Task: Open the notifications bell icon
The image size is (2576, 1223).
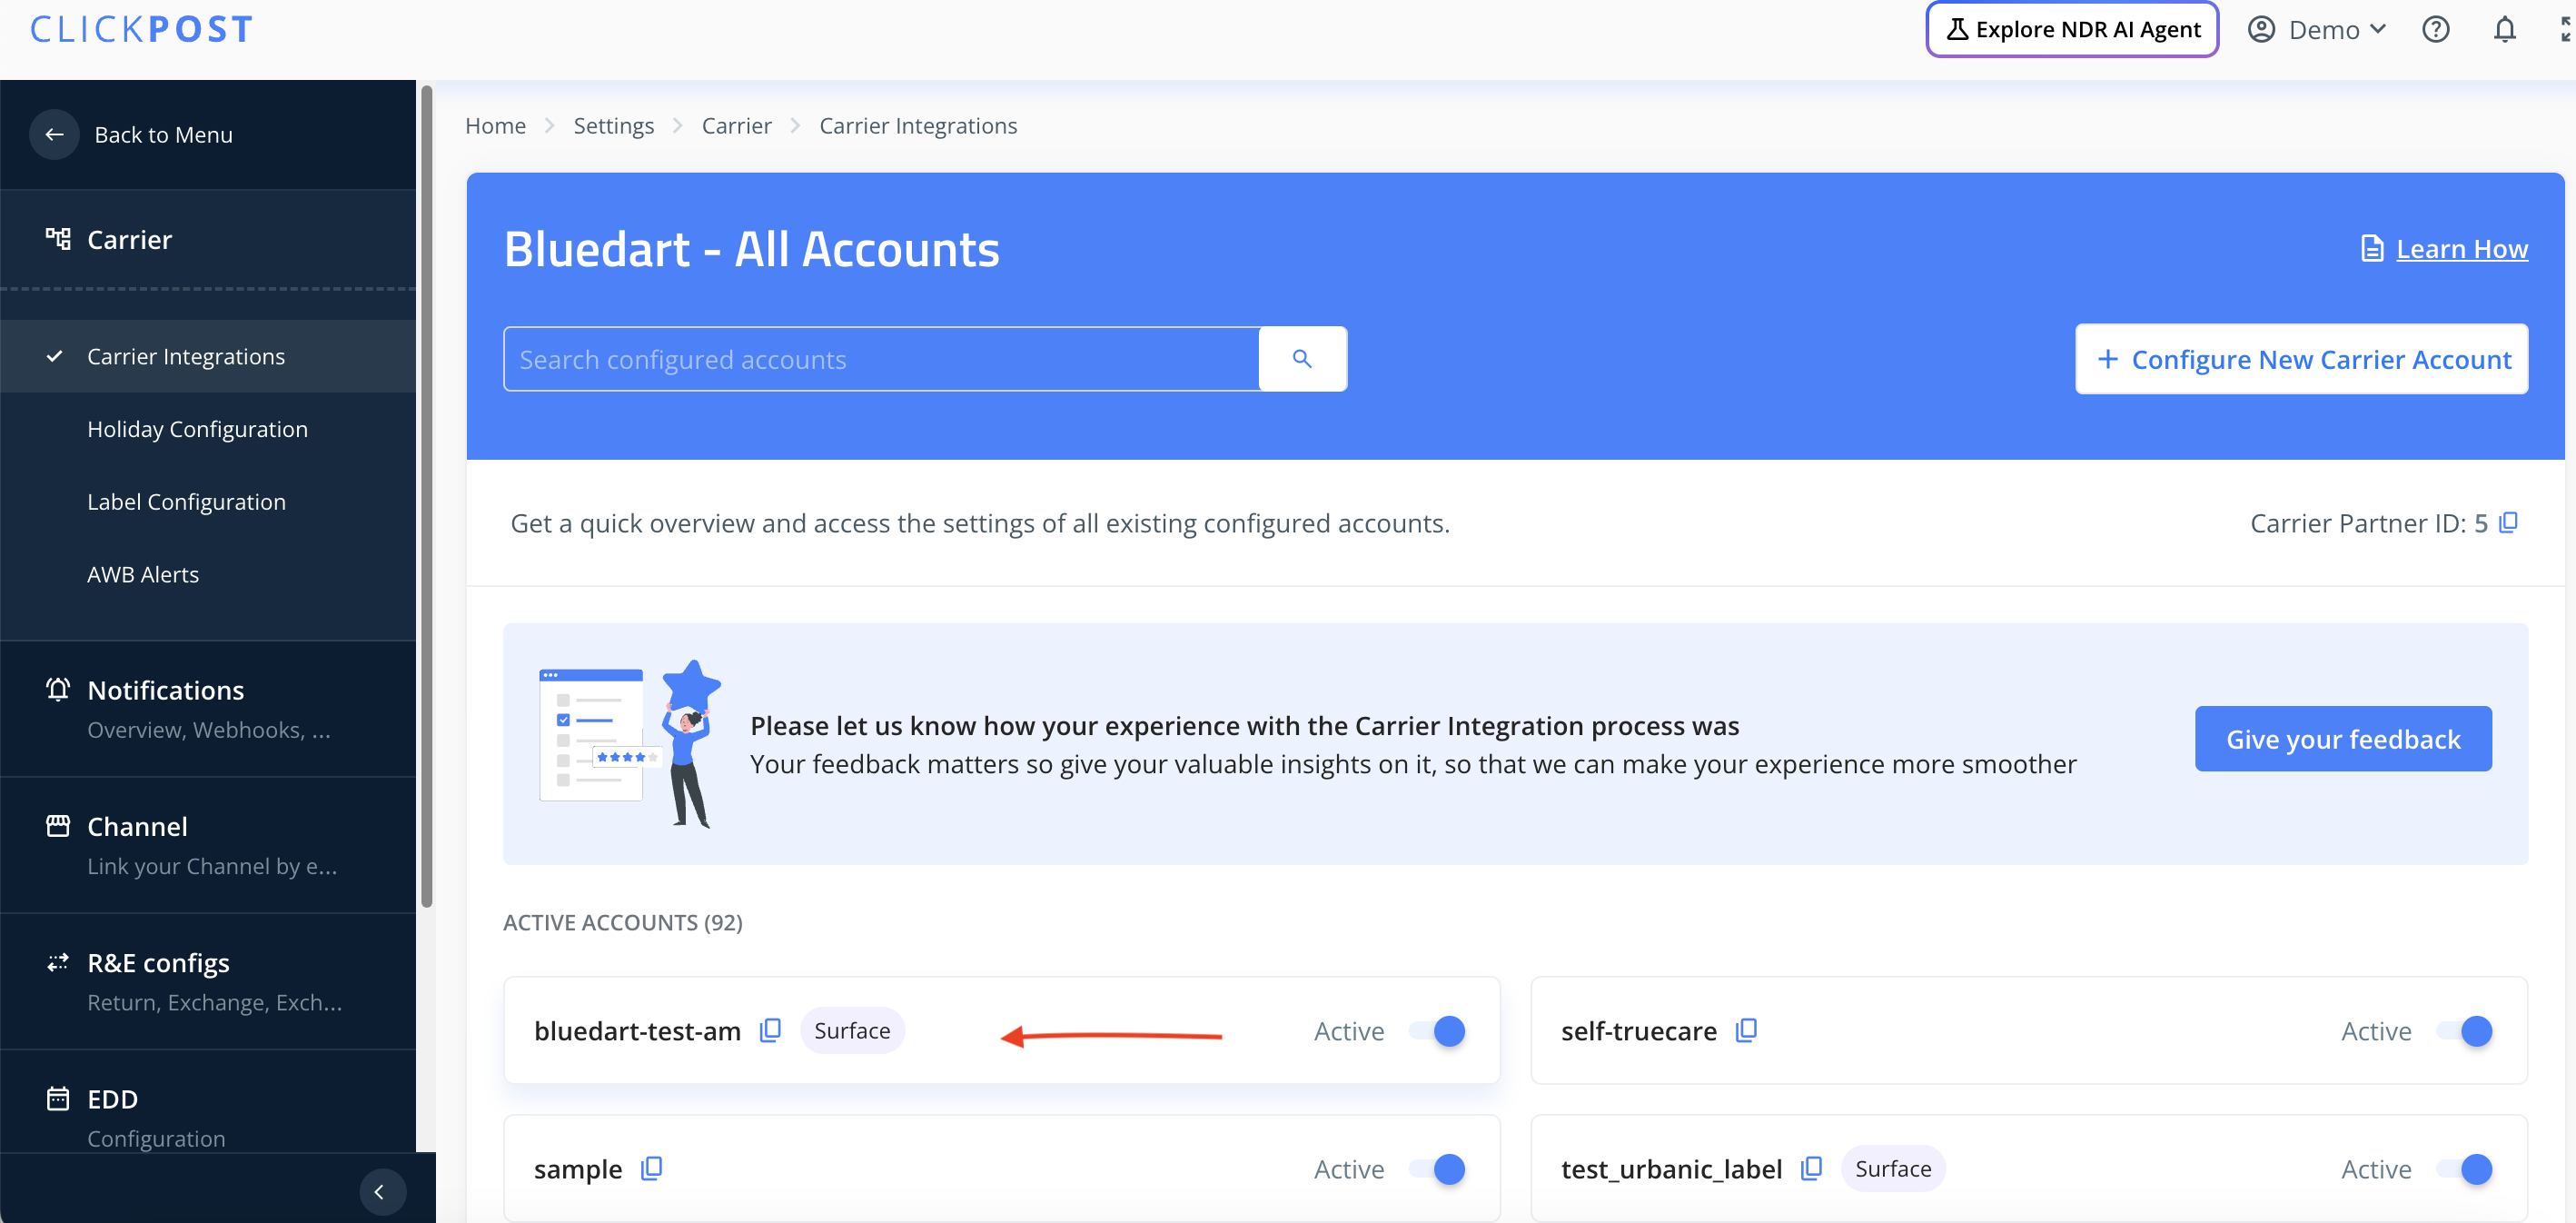Action: [x=2504, y=29]
